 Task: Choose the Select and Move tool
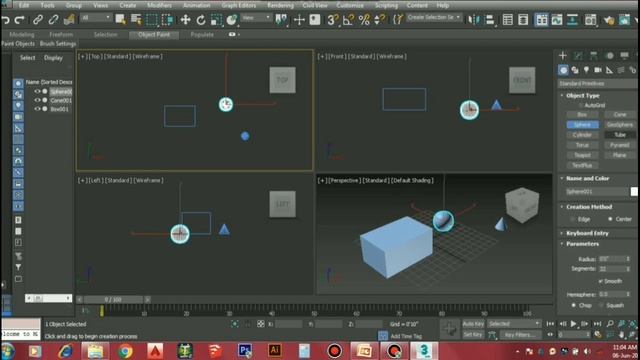pyautogui.click(x=185, y=19)
